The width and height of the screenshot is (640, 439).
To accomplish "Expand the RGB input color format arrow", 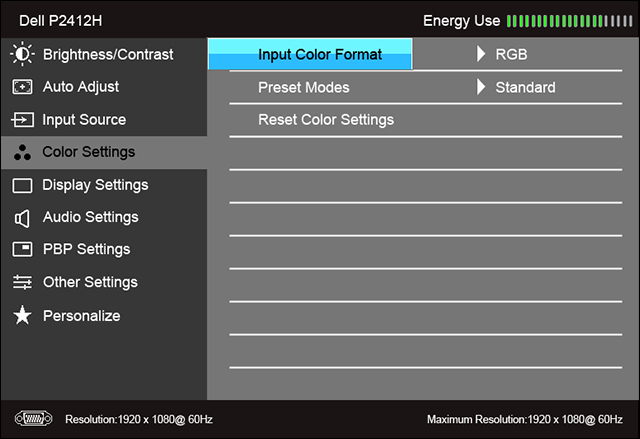I will pos(482,54).
